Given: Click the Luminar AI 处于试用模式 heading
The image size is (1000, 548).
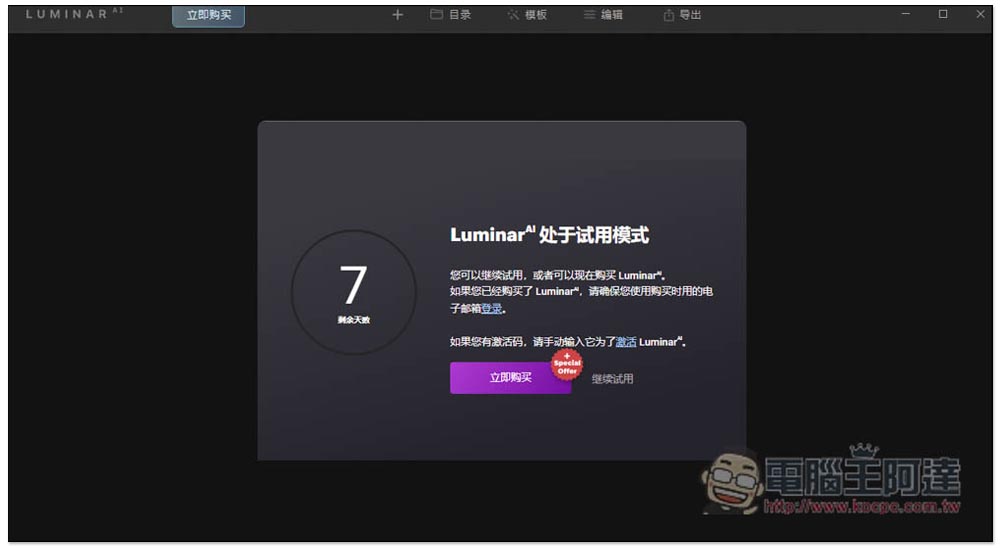Looking at the screenshot, I should point(549,235).
